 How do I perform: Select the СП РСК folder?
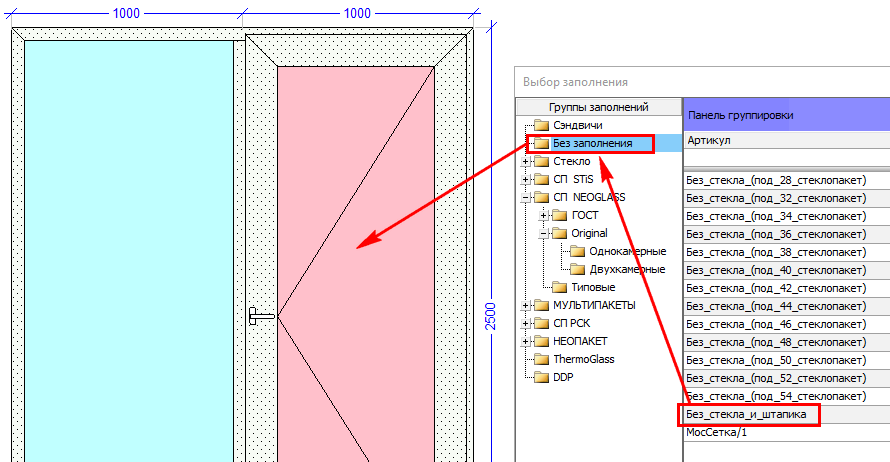tap(572, 324)
